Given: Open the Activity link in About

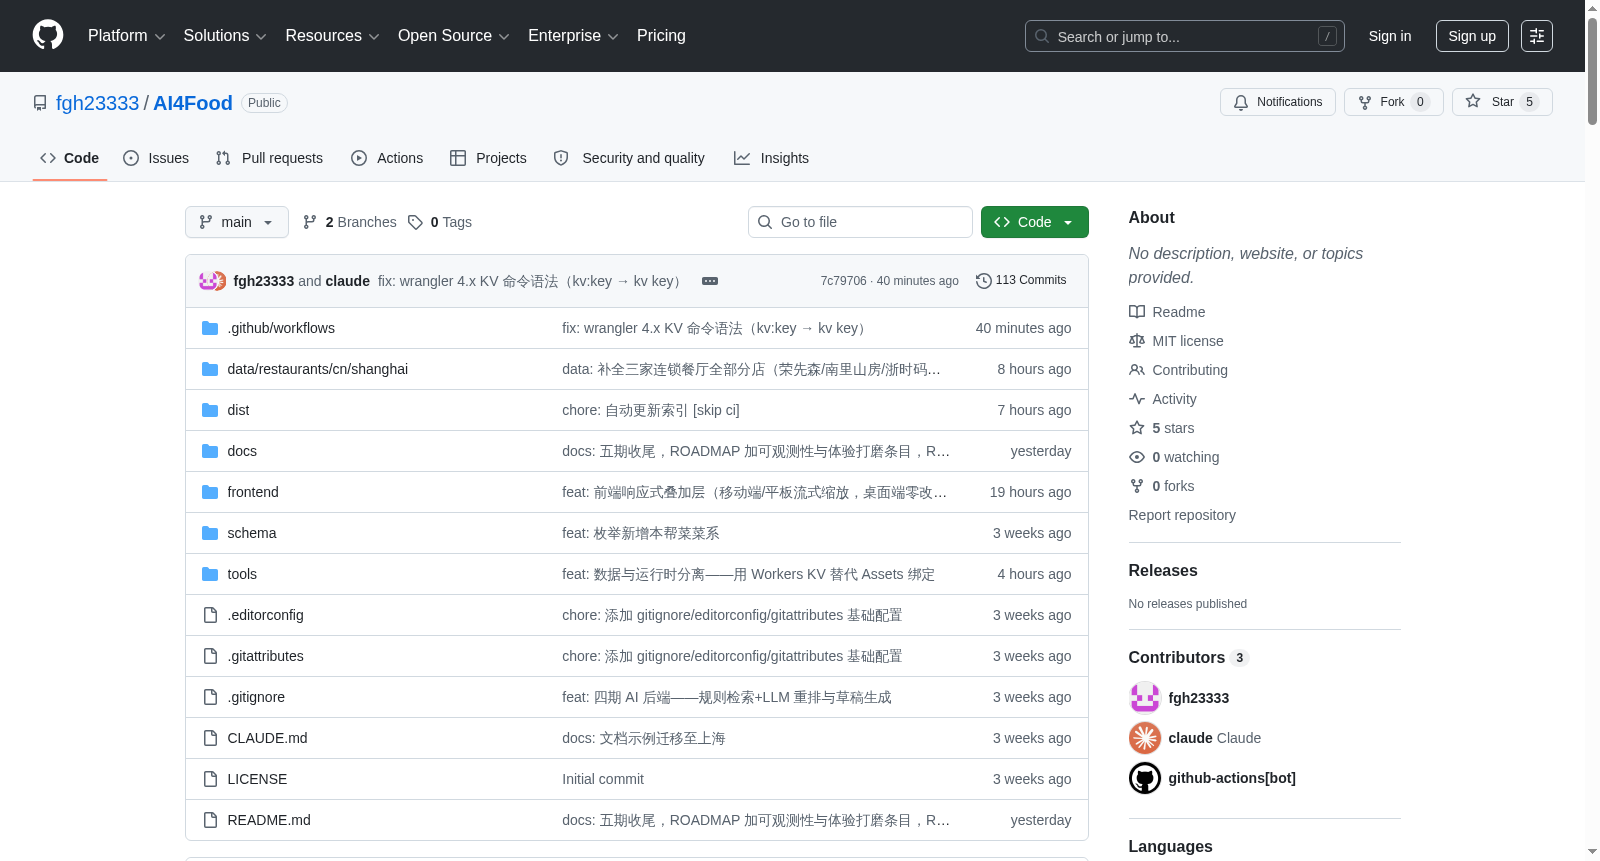Looking at the screenshot, I should 1163,399.
